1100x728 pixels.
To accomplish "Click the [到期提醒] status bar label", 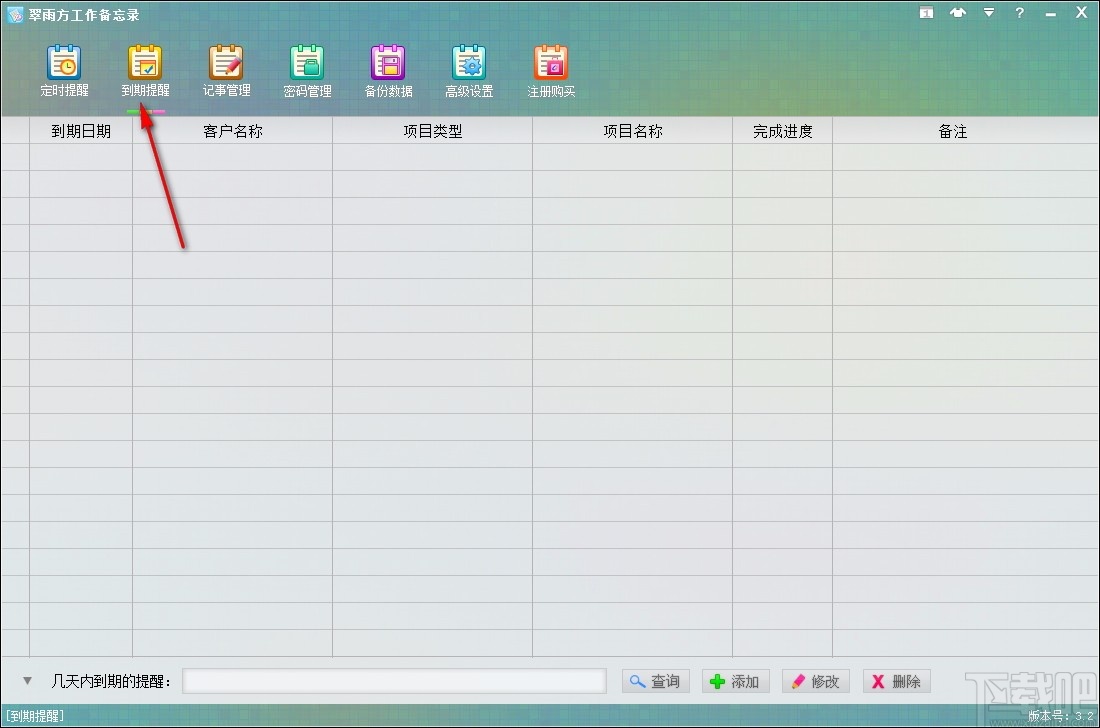I will click(34, 715).
